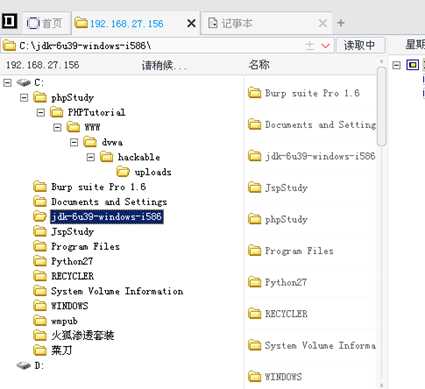Viewport: 425px width, 389px height.
Task: Click jdk-6u39-windows-i586 folder icon in file list
Action: (x=255, y=156)
